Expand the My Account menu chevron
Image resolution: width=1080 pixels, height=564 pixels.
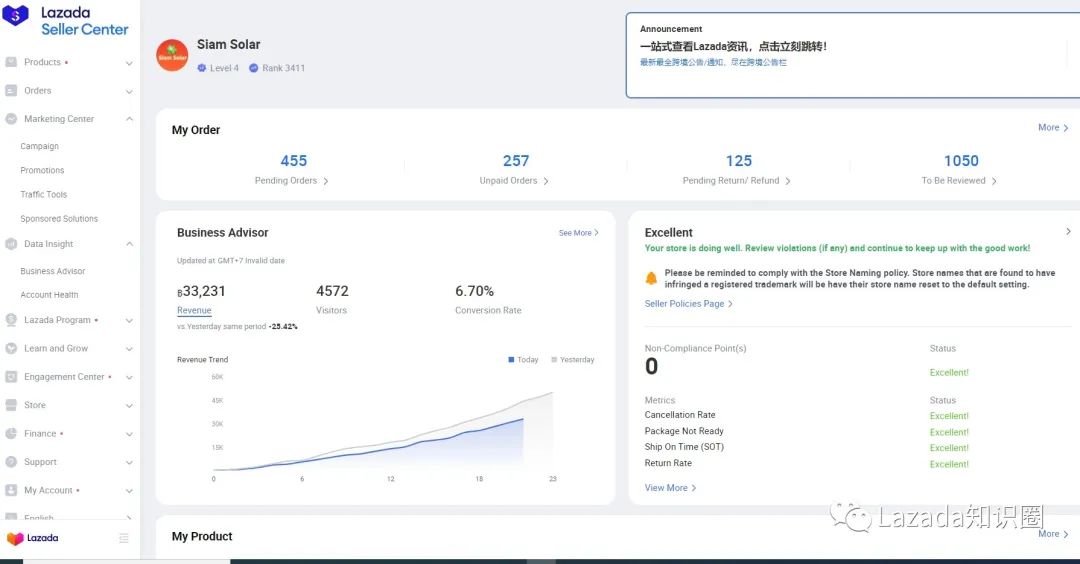(x=129, y=491)
